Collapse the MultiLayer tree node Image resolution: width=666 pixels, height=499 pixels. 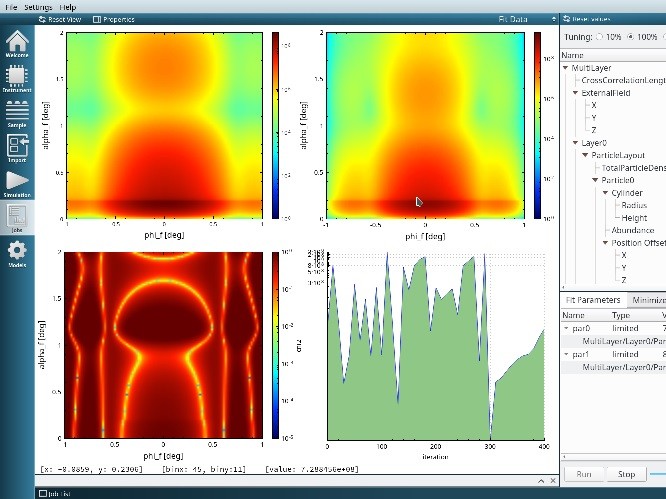coord(565,68)
